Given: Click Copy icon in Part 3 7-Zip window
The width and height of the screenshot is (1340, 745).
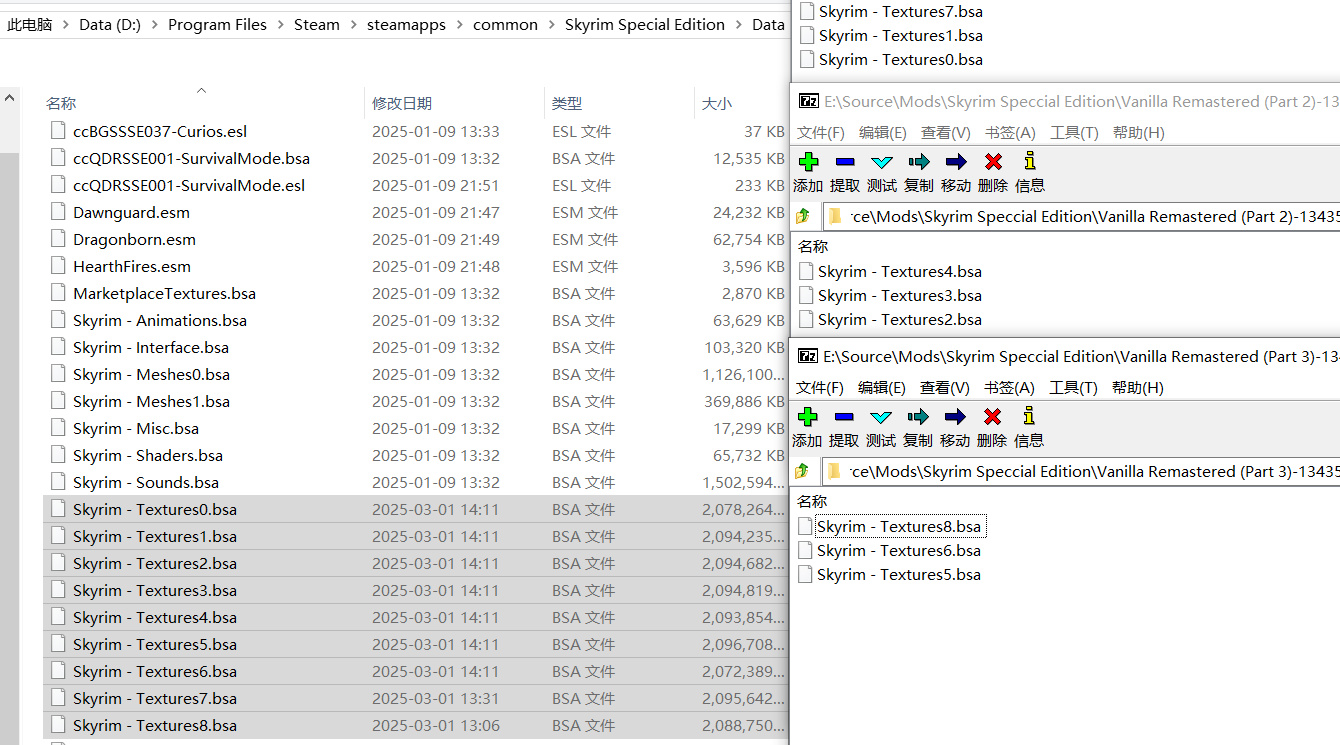Looking at the screenshot, I should tap(917, 417).
